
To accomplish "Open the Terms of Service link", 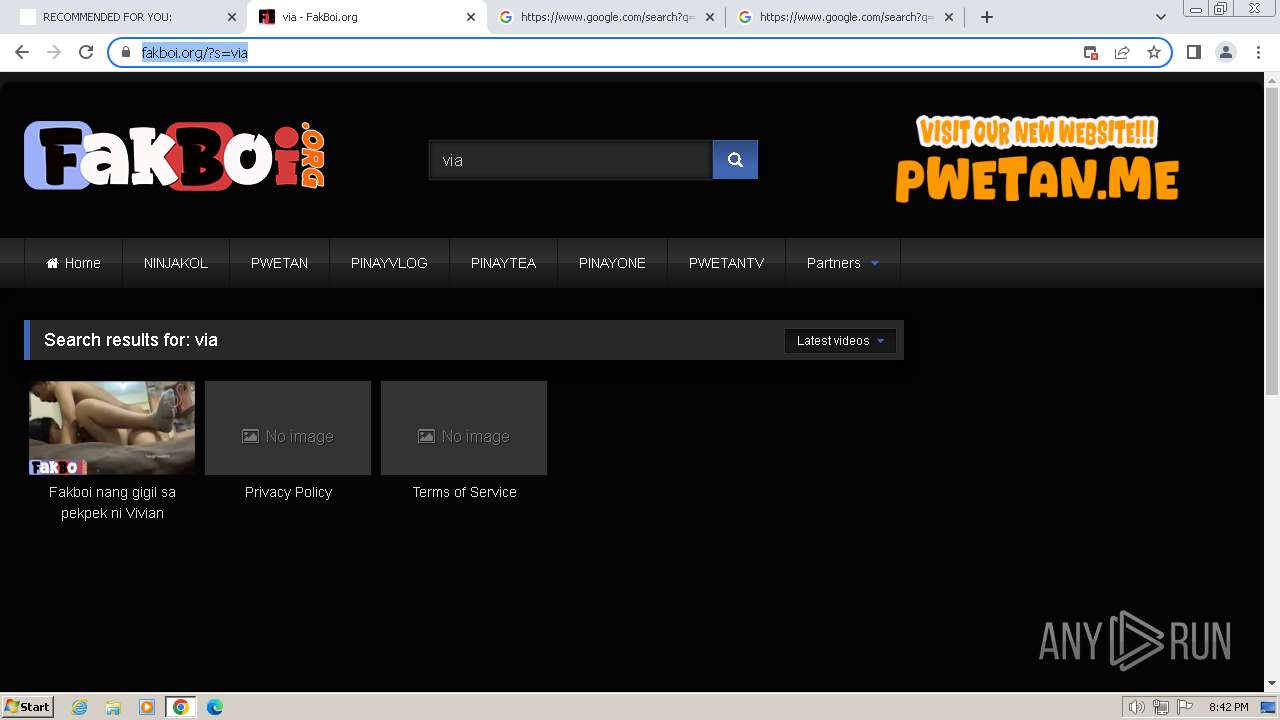I will [x=464, y=492].
